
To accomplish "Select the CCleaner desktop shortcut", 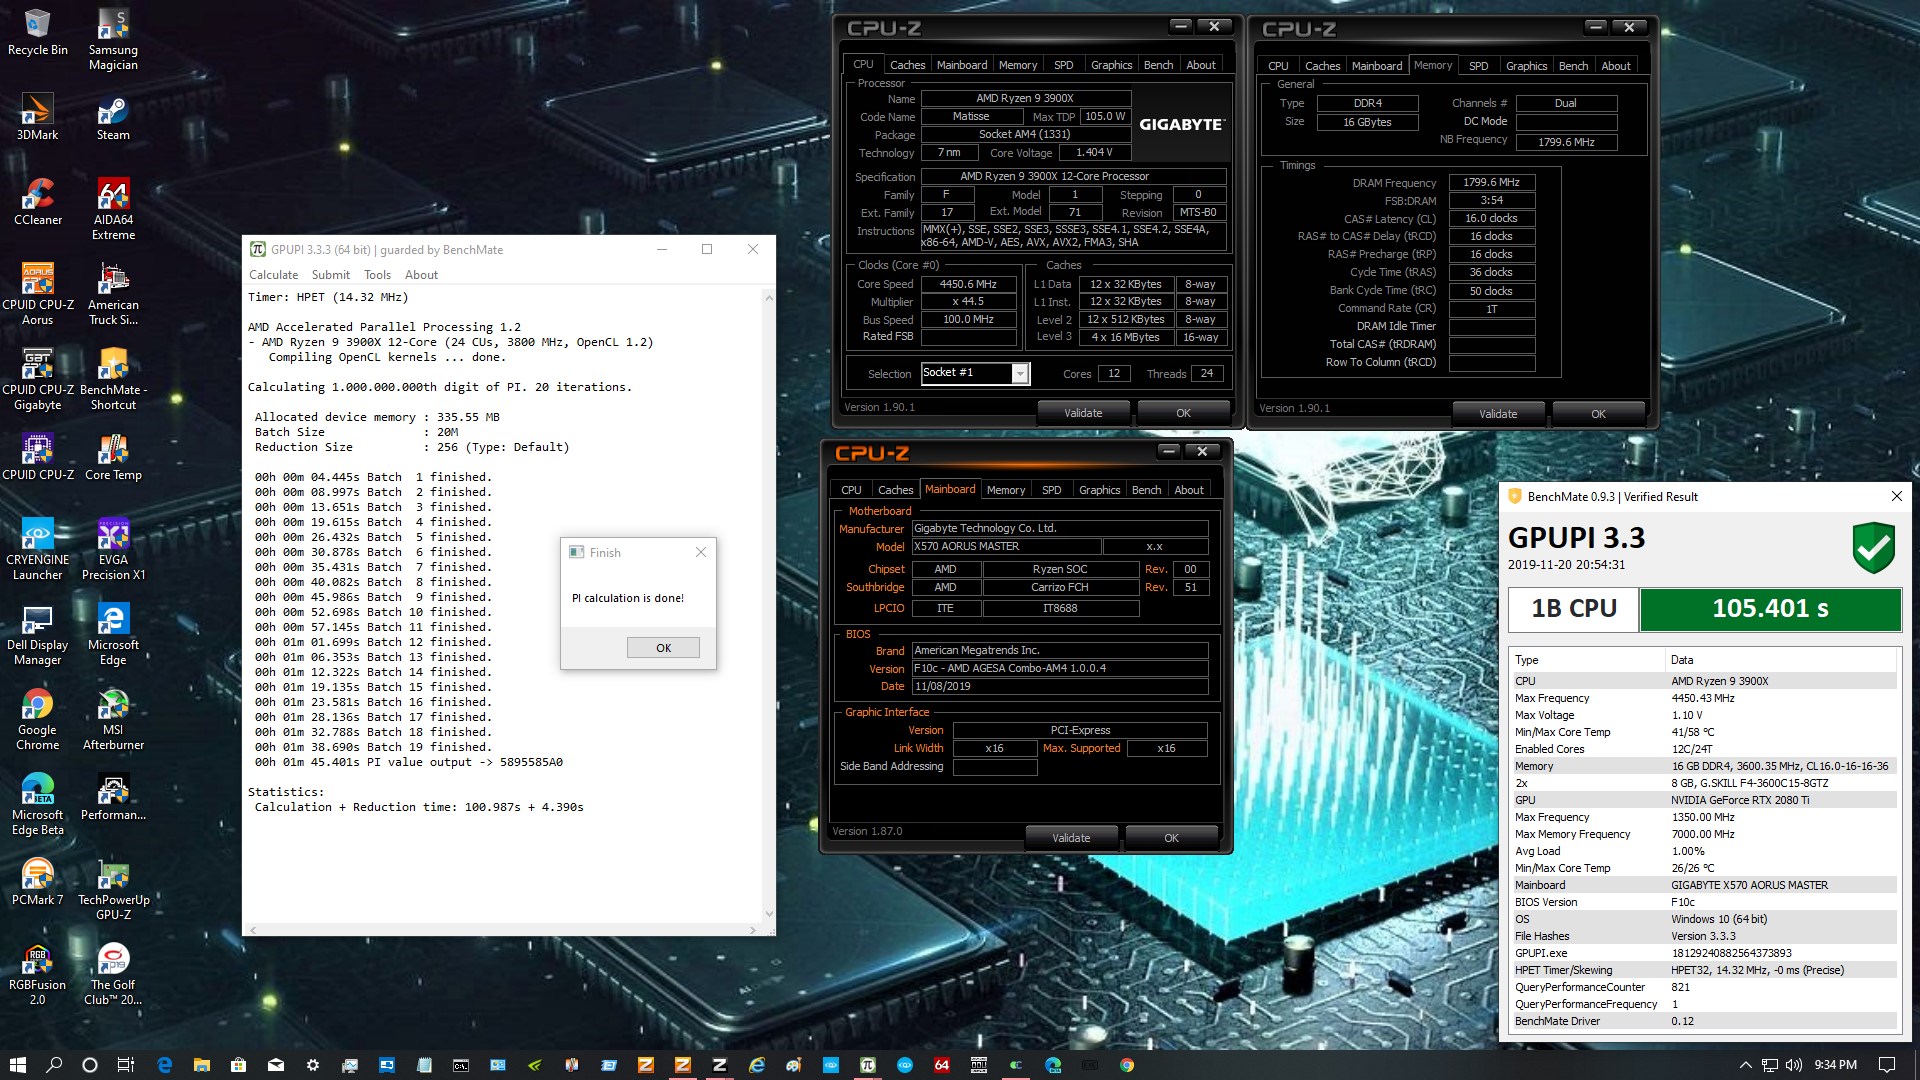I will tap(38, 202).
